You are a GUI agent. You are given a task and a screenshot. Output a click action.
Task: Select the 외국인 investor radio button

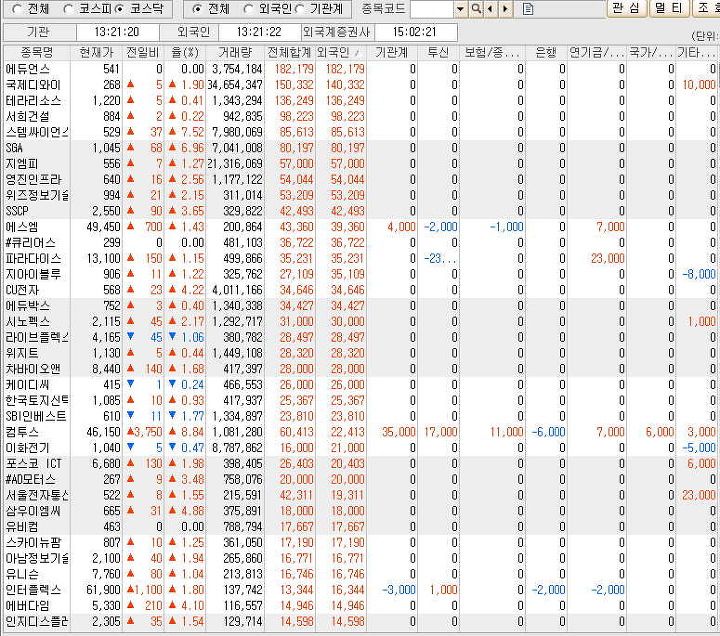tap(248, 9)
